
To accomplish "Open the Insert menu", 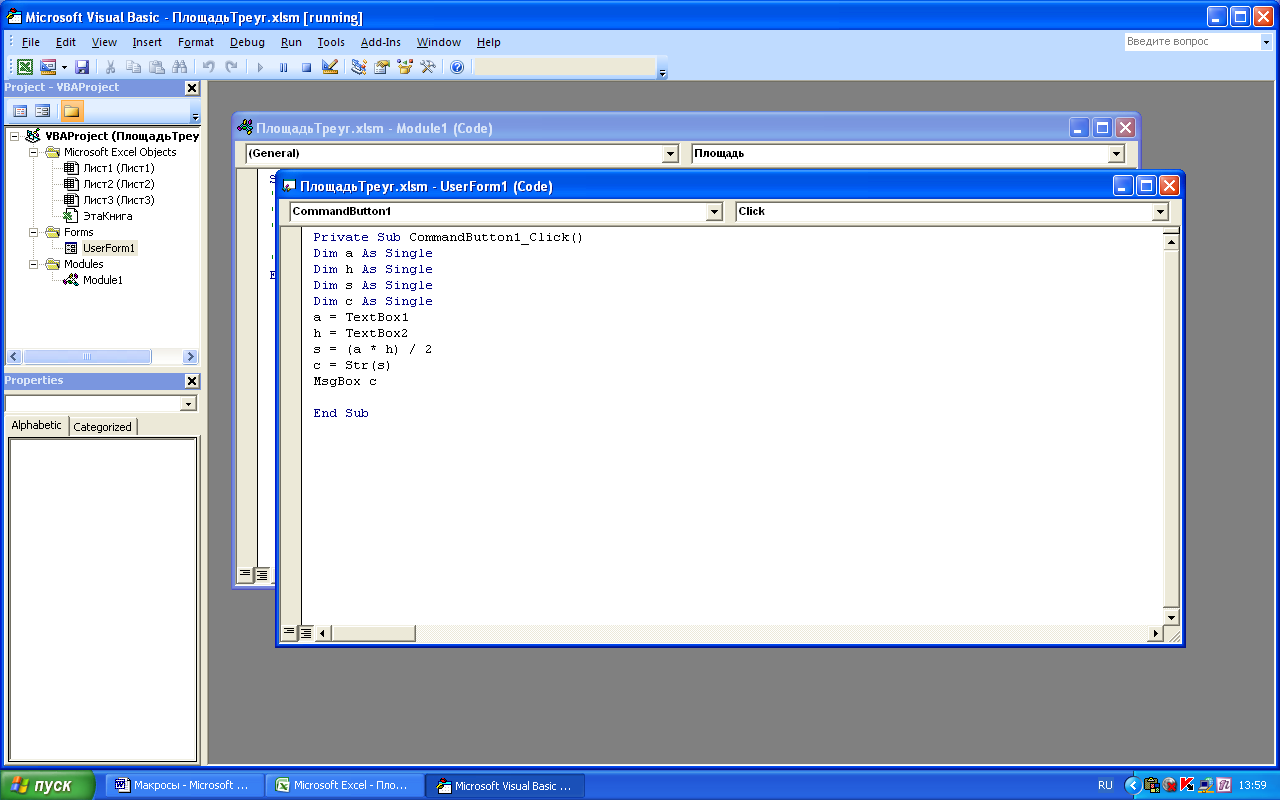I will tap(147, 42).
